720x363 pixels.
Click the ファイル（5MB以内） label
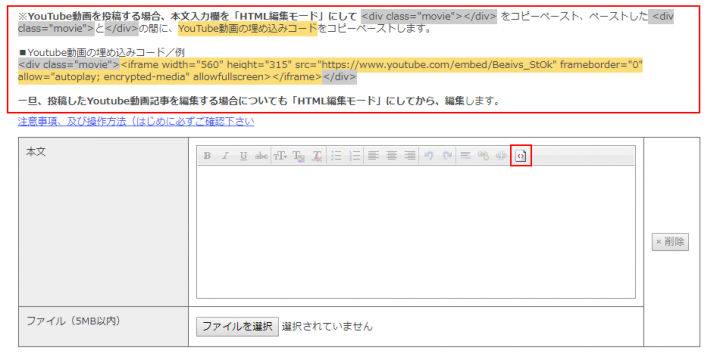[x=73, y=321]
